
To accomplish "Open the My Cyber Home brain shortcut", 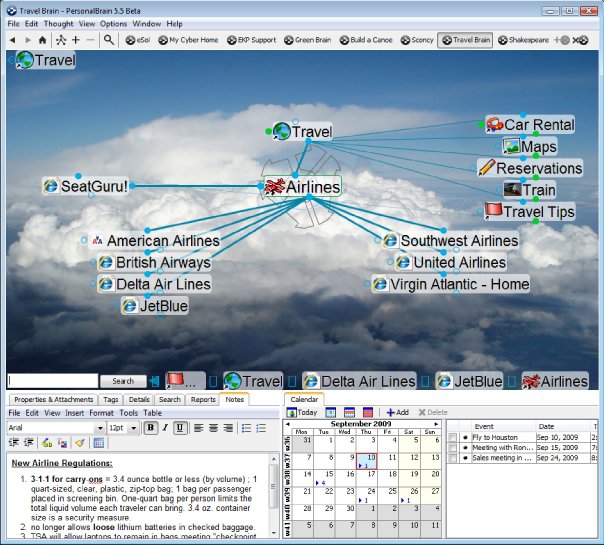I will click(x=188, y=40).
